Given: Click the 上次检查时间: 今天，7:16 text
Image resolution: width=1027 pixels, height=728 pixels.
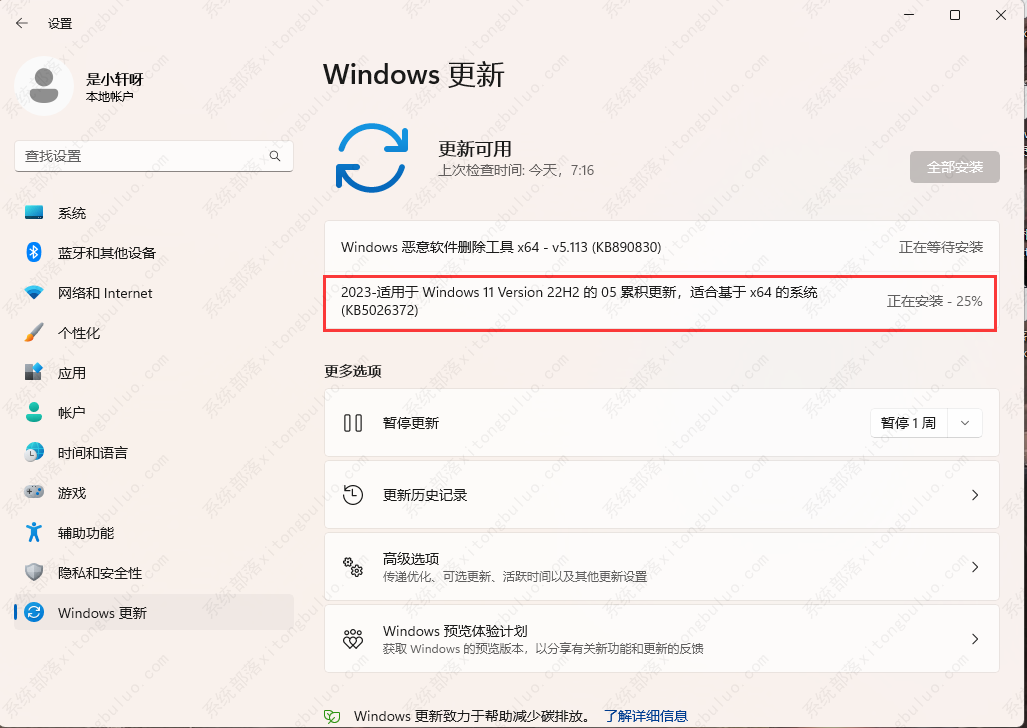Looking at the screenshot, I should pos(516,170).
